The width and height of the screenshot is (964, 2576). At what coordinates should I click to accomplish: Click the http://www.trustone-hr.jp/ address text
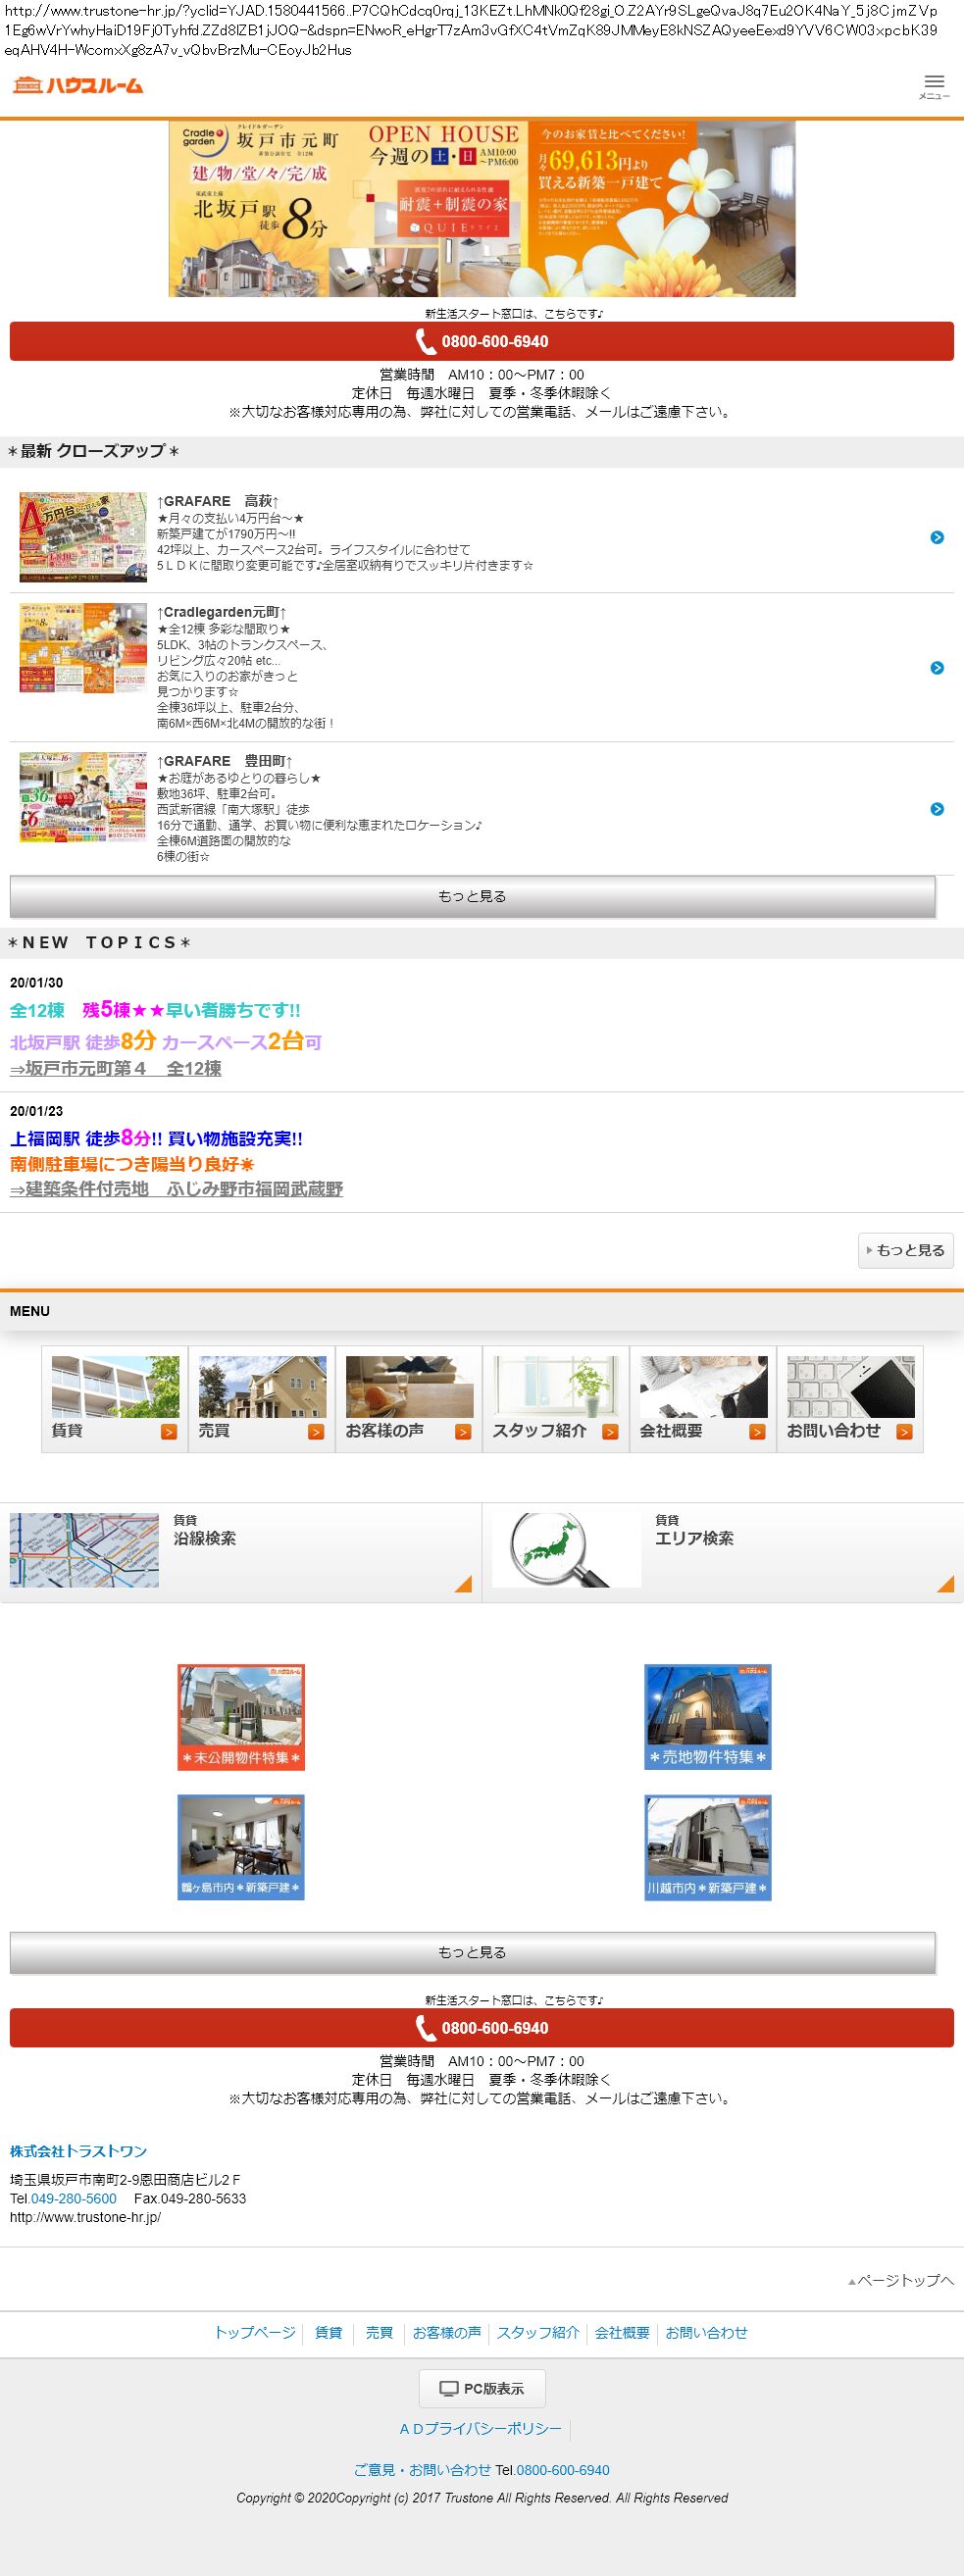click(85, 2217)
